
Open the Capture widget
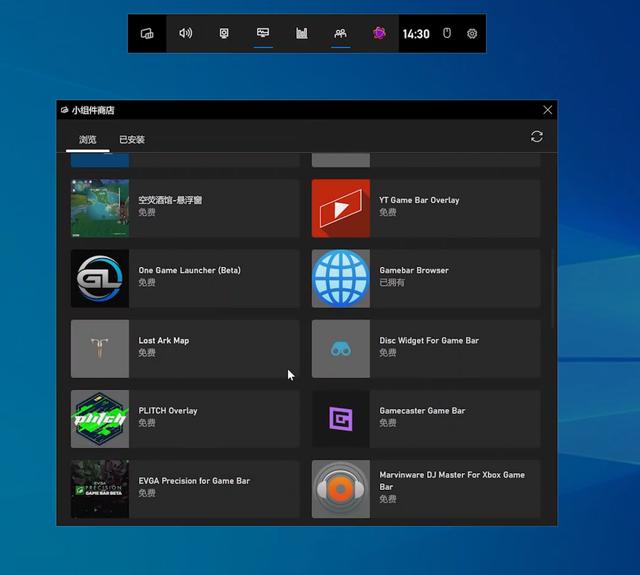(224, 34)
